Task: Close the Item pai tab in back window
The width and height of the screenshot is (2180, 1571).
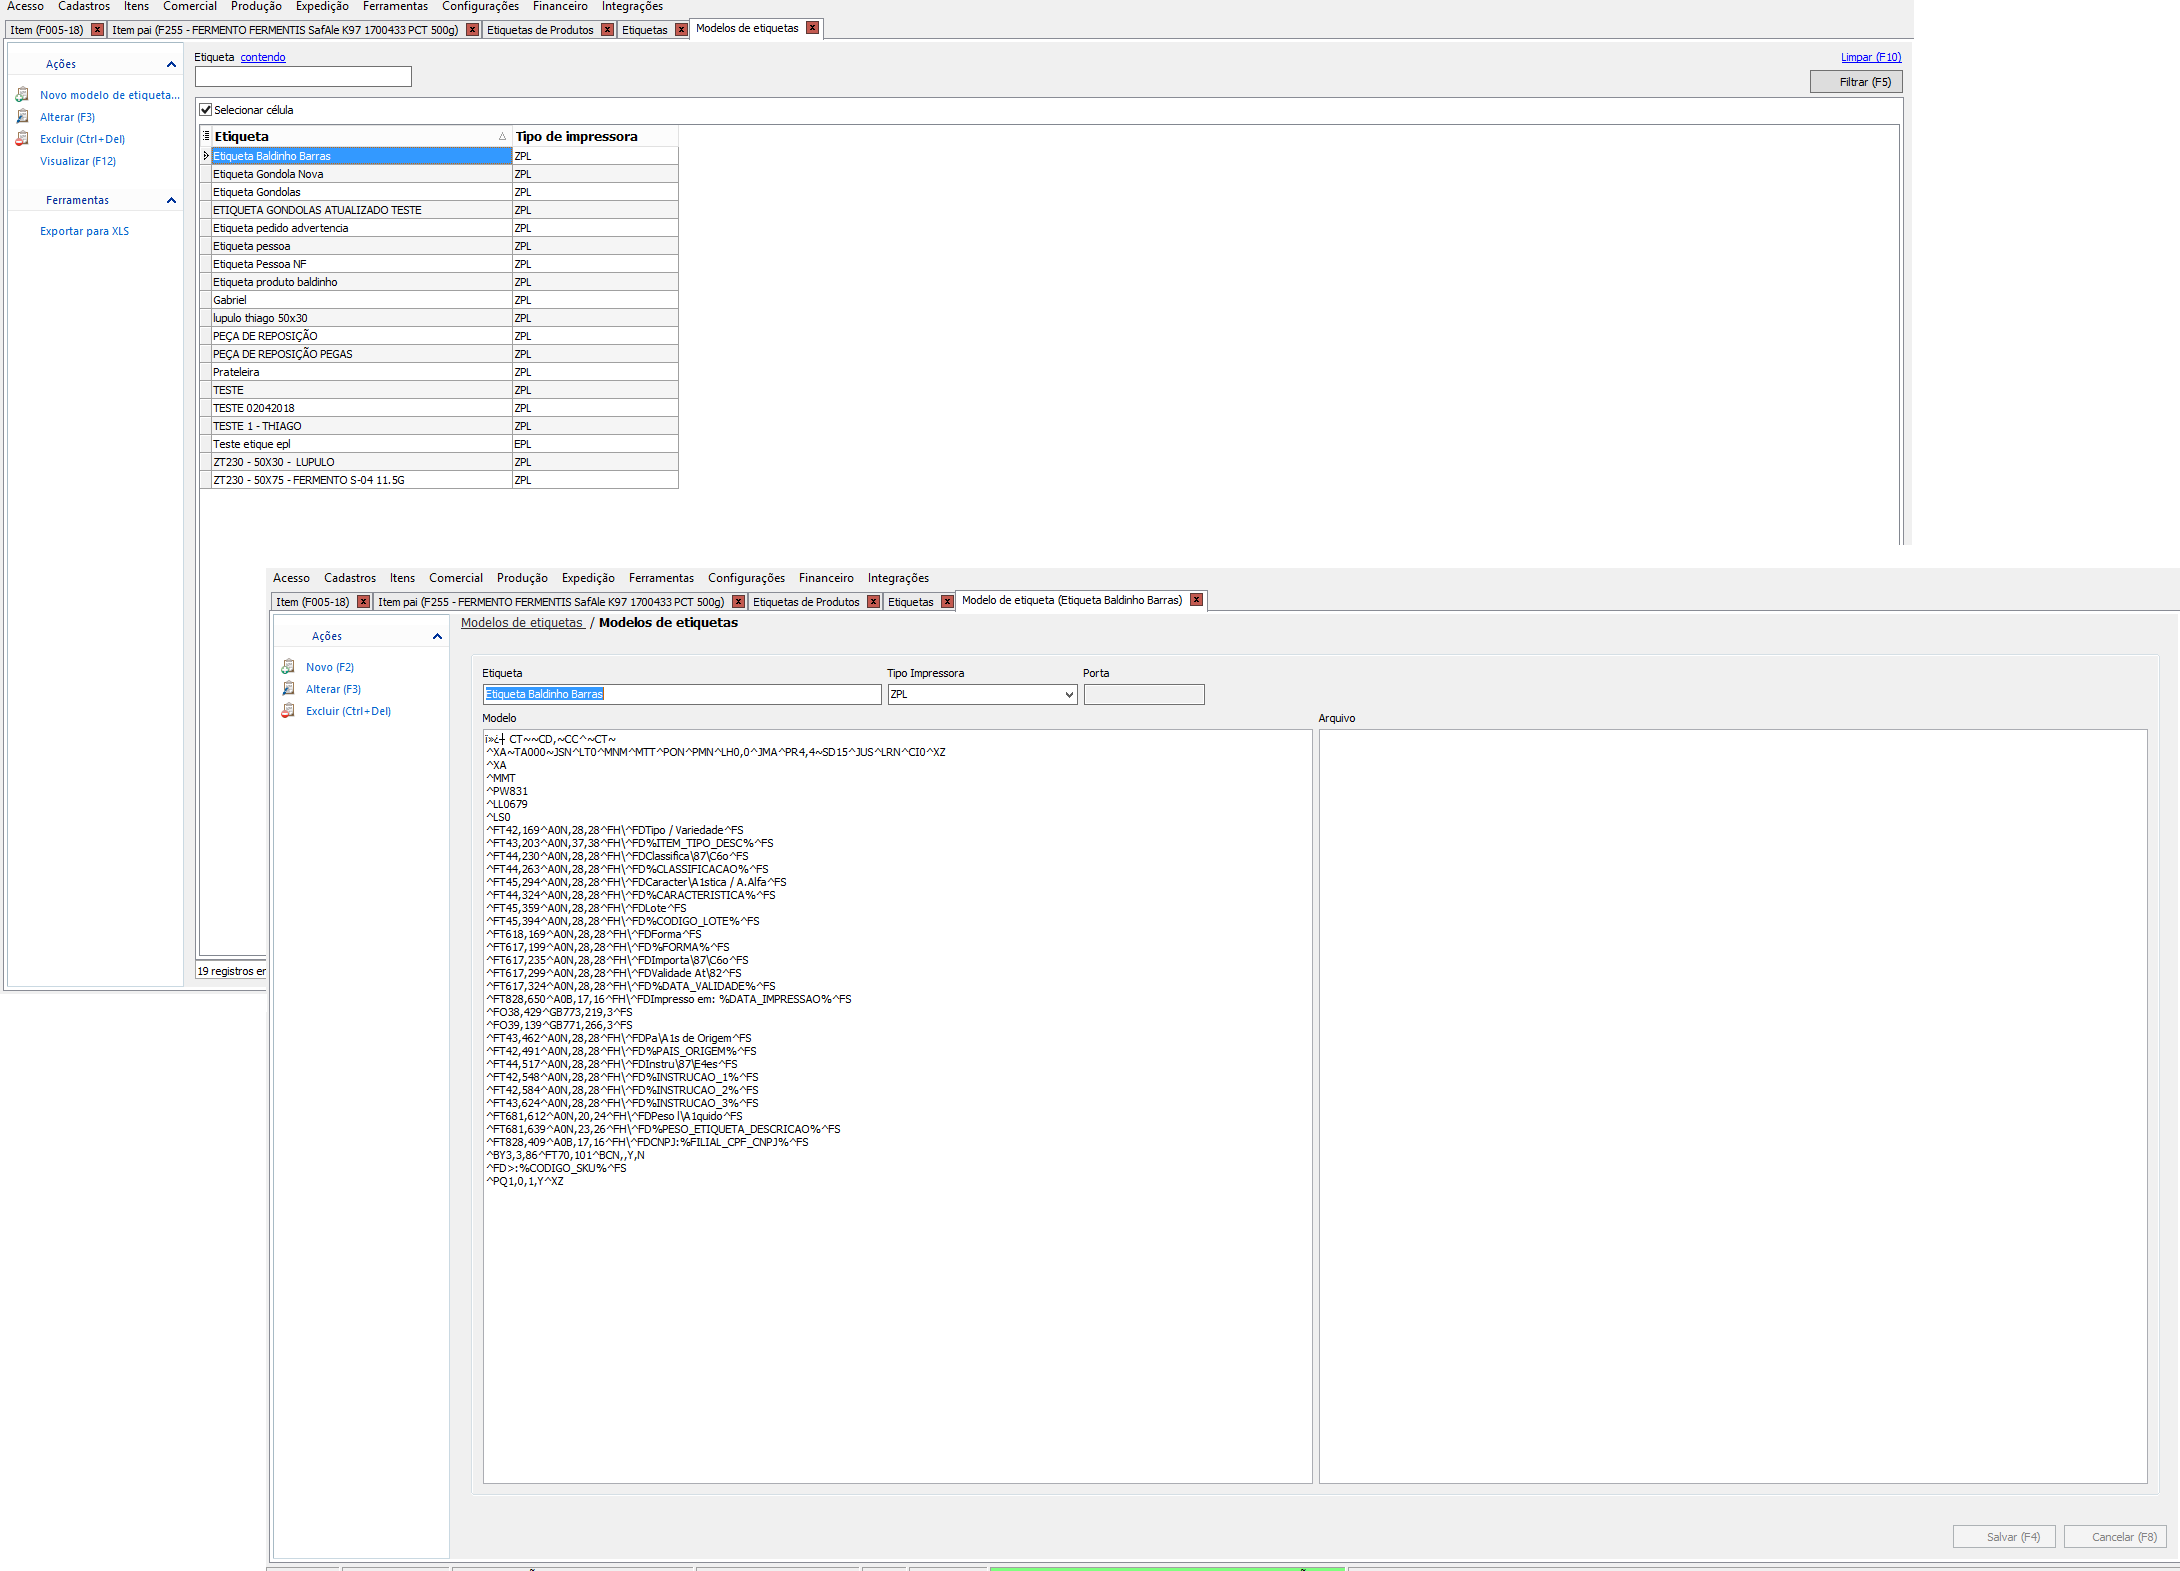Action: click(x=473, y=30)
